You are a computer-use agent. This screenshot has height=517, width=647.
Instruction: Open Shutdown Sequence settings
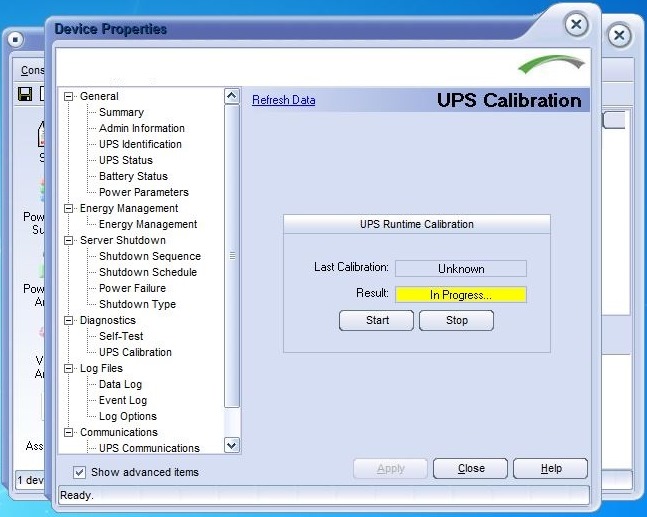point(150,256)
